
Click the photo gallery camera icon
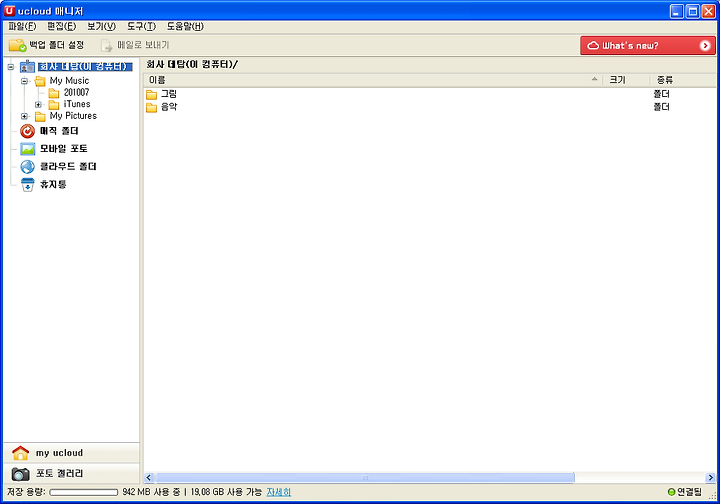click(x=20, y=474)
